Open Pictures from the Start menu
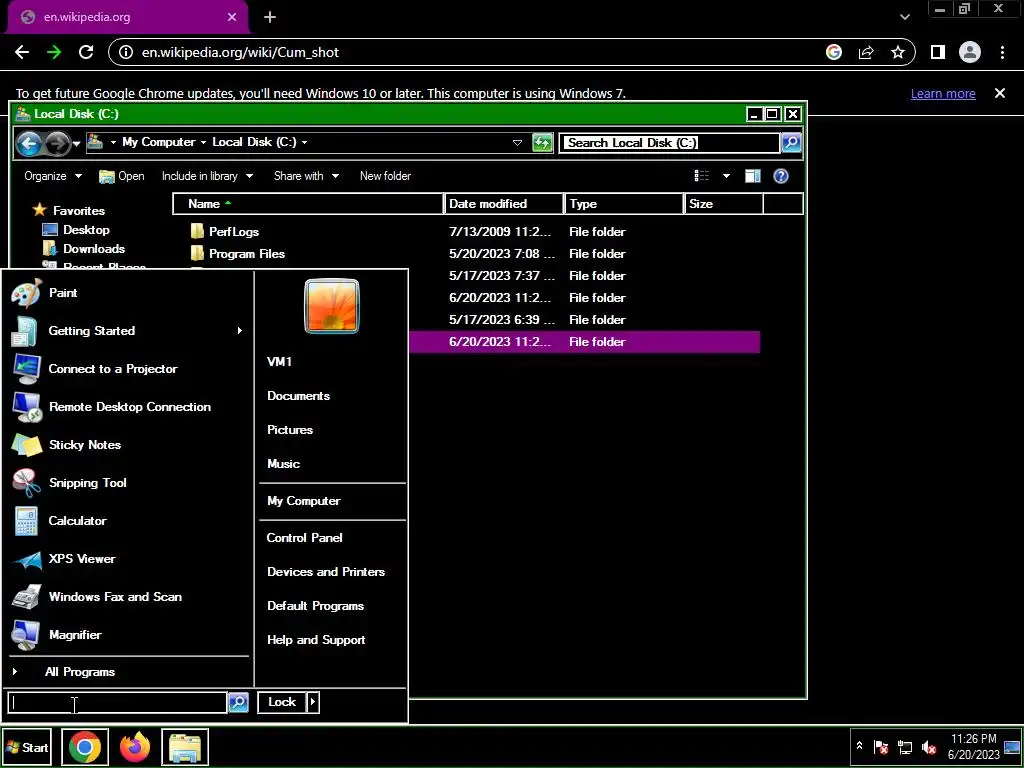This screenshot has height=768, width=1024. [290, 430]
